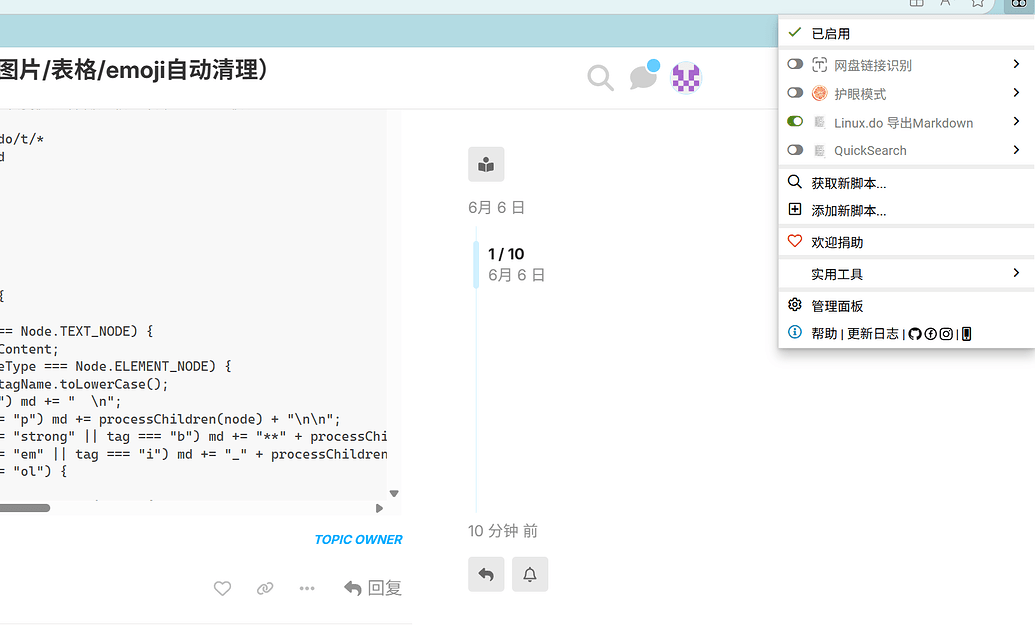
Task: Open the purple pixel user avatar menu
Action: point(686,78)
